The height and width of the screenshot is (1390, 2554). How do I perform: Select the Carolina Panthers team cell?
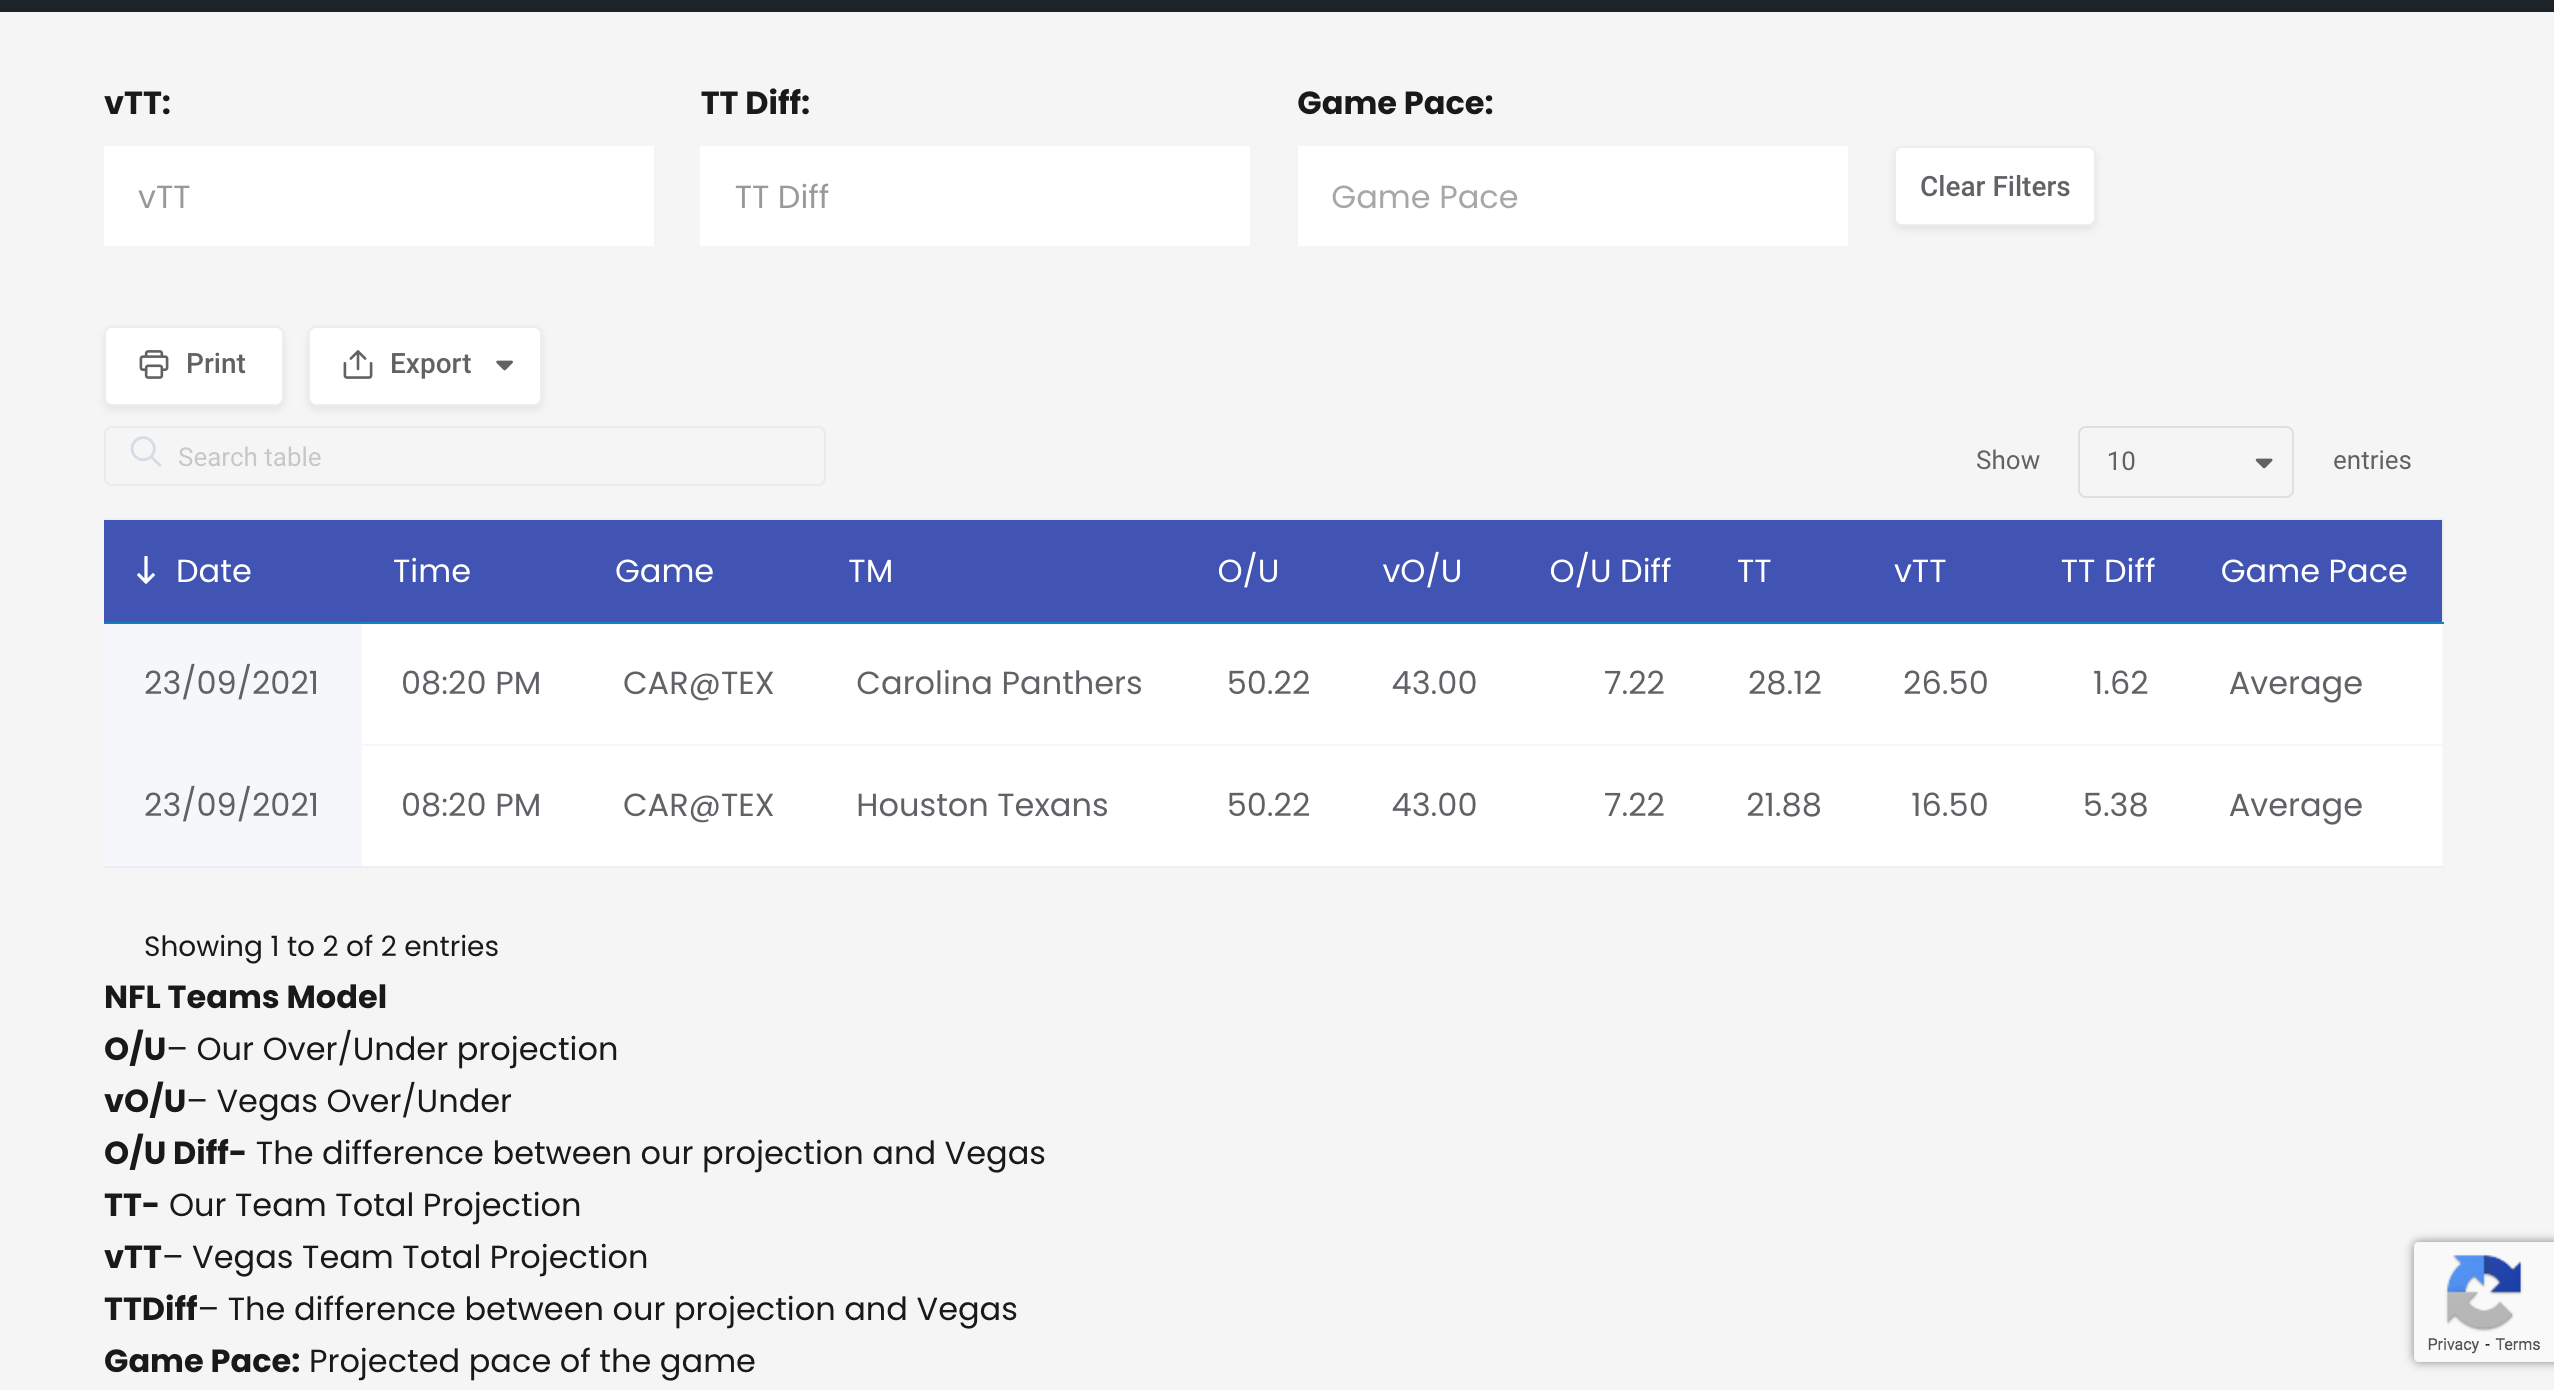(999, 683)
